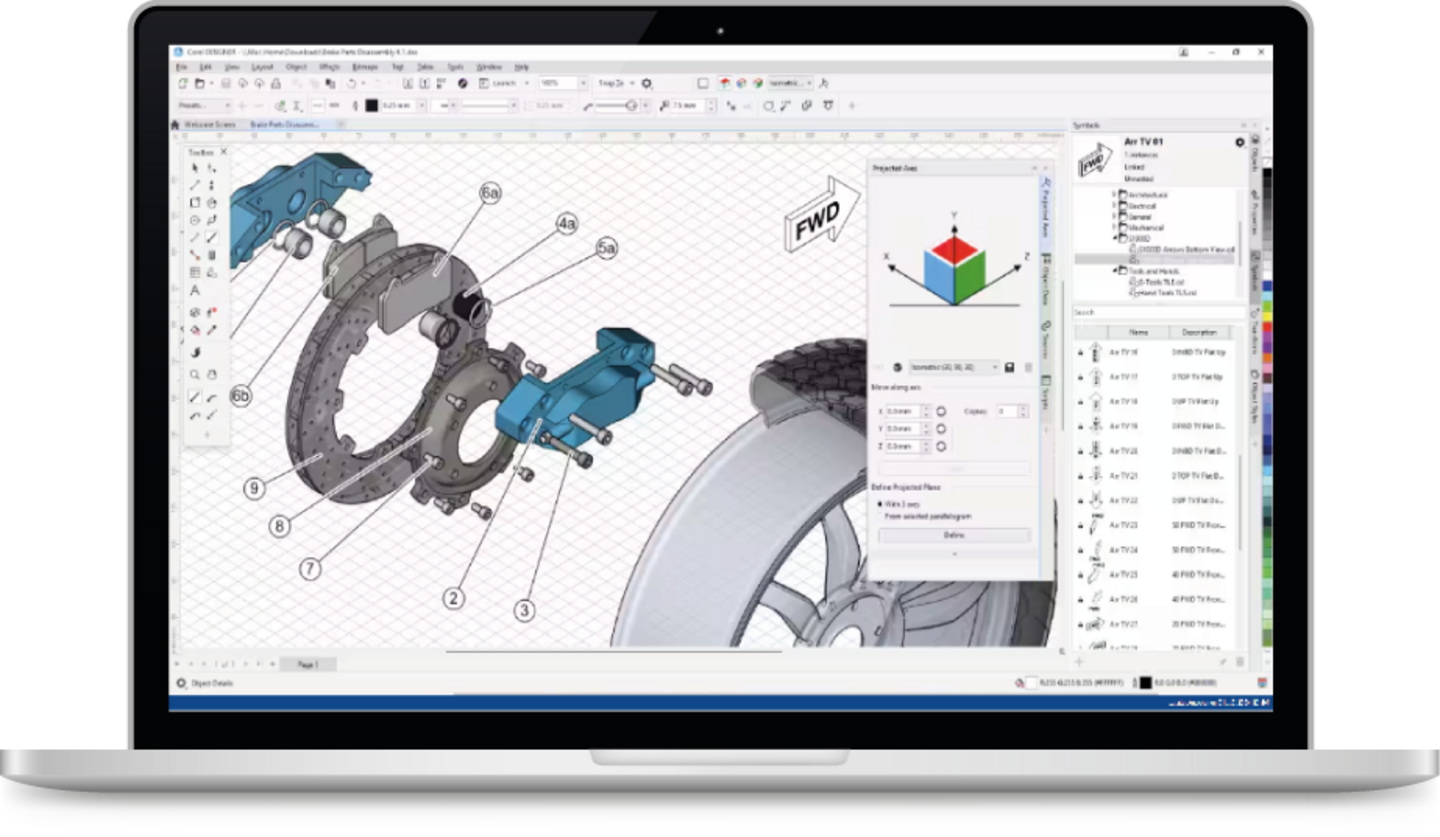Click the Name column header in Symbols
This screenshot has height=837, width=1440.
pos(1138,332)
